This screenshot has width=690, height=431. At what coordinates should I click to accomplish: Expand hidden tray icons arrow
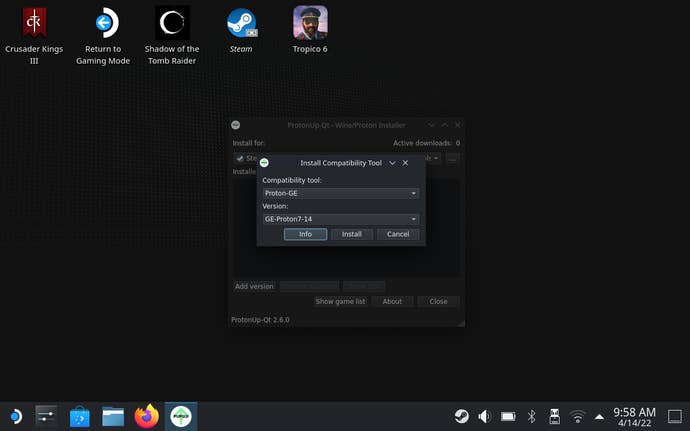(599, 416)
